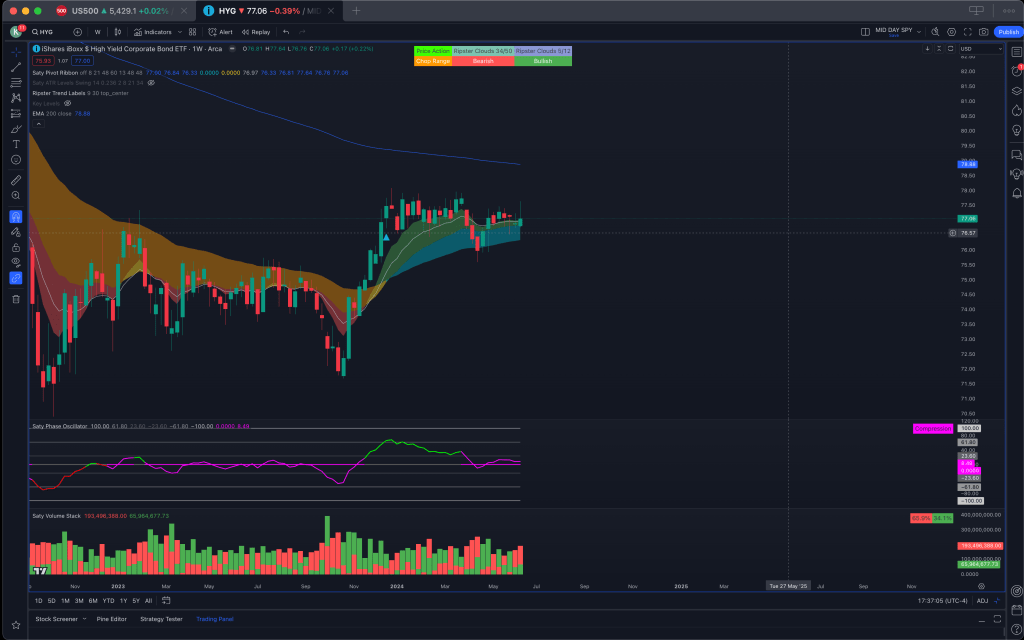
Task: Open chart settings gear icon
Action: [x=952, y=32]
